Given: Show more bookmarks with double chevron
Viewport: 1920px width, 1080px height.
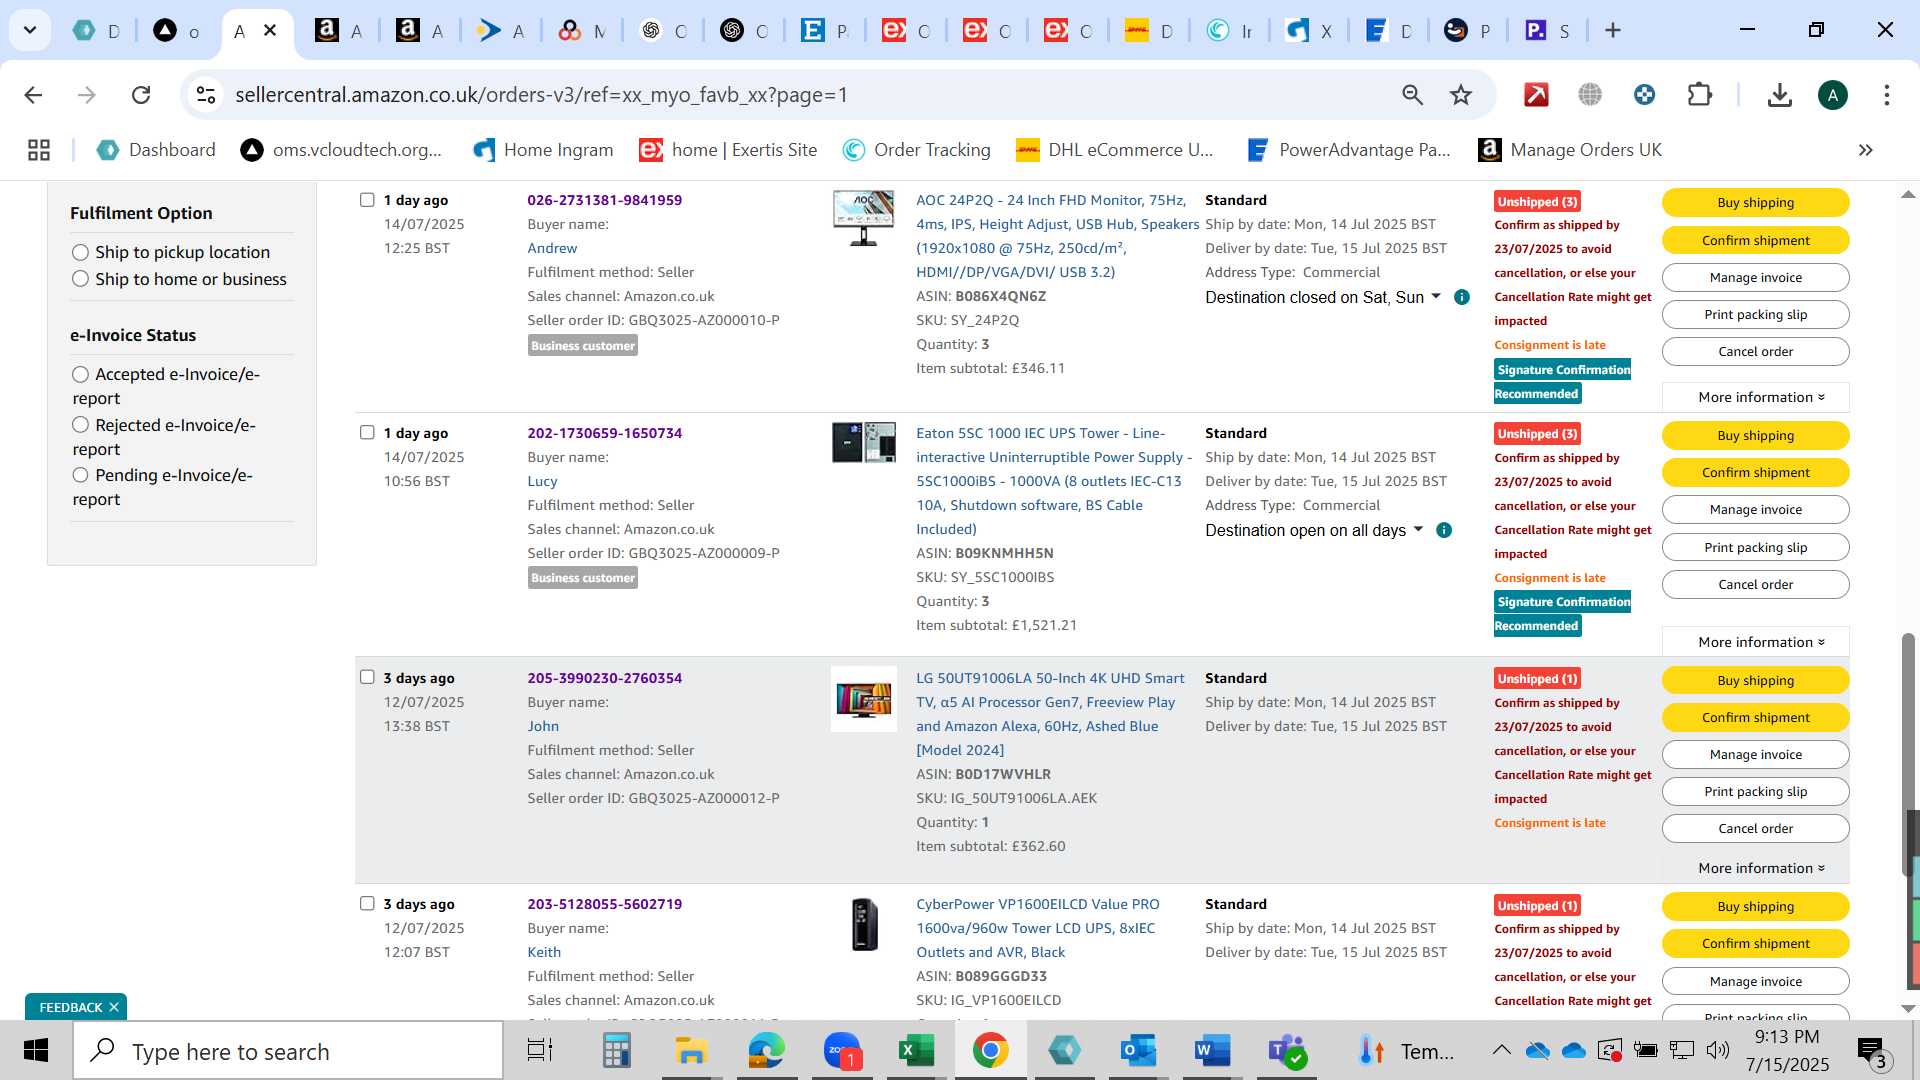Looking at the screenshot, I should pyautogui.click(x=1865, y=150).
